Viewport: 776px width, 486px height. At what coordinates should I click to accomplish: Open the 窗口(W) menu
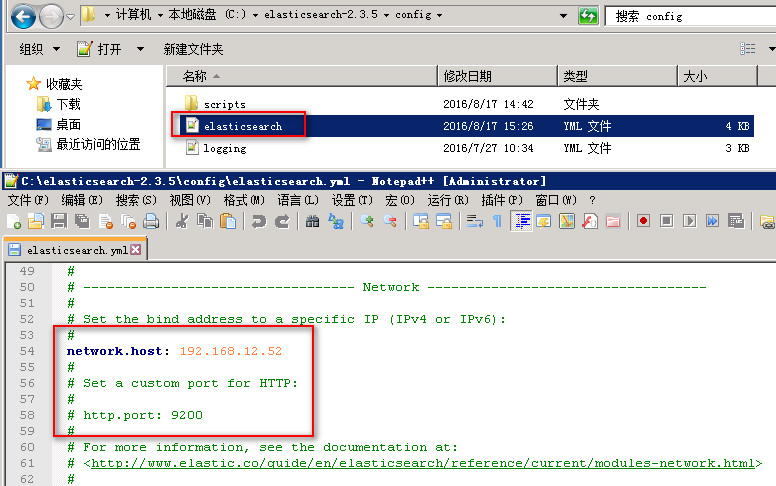coord(556,200)
